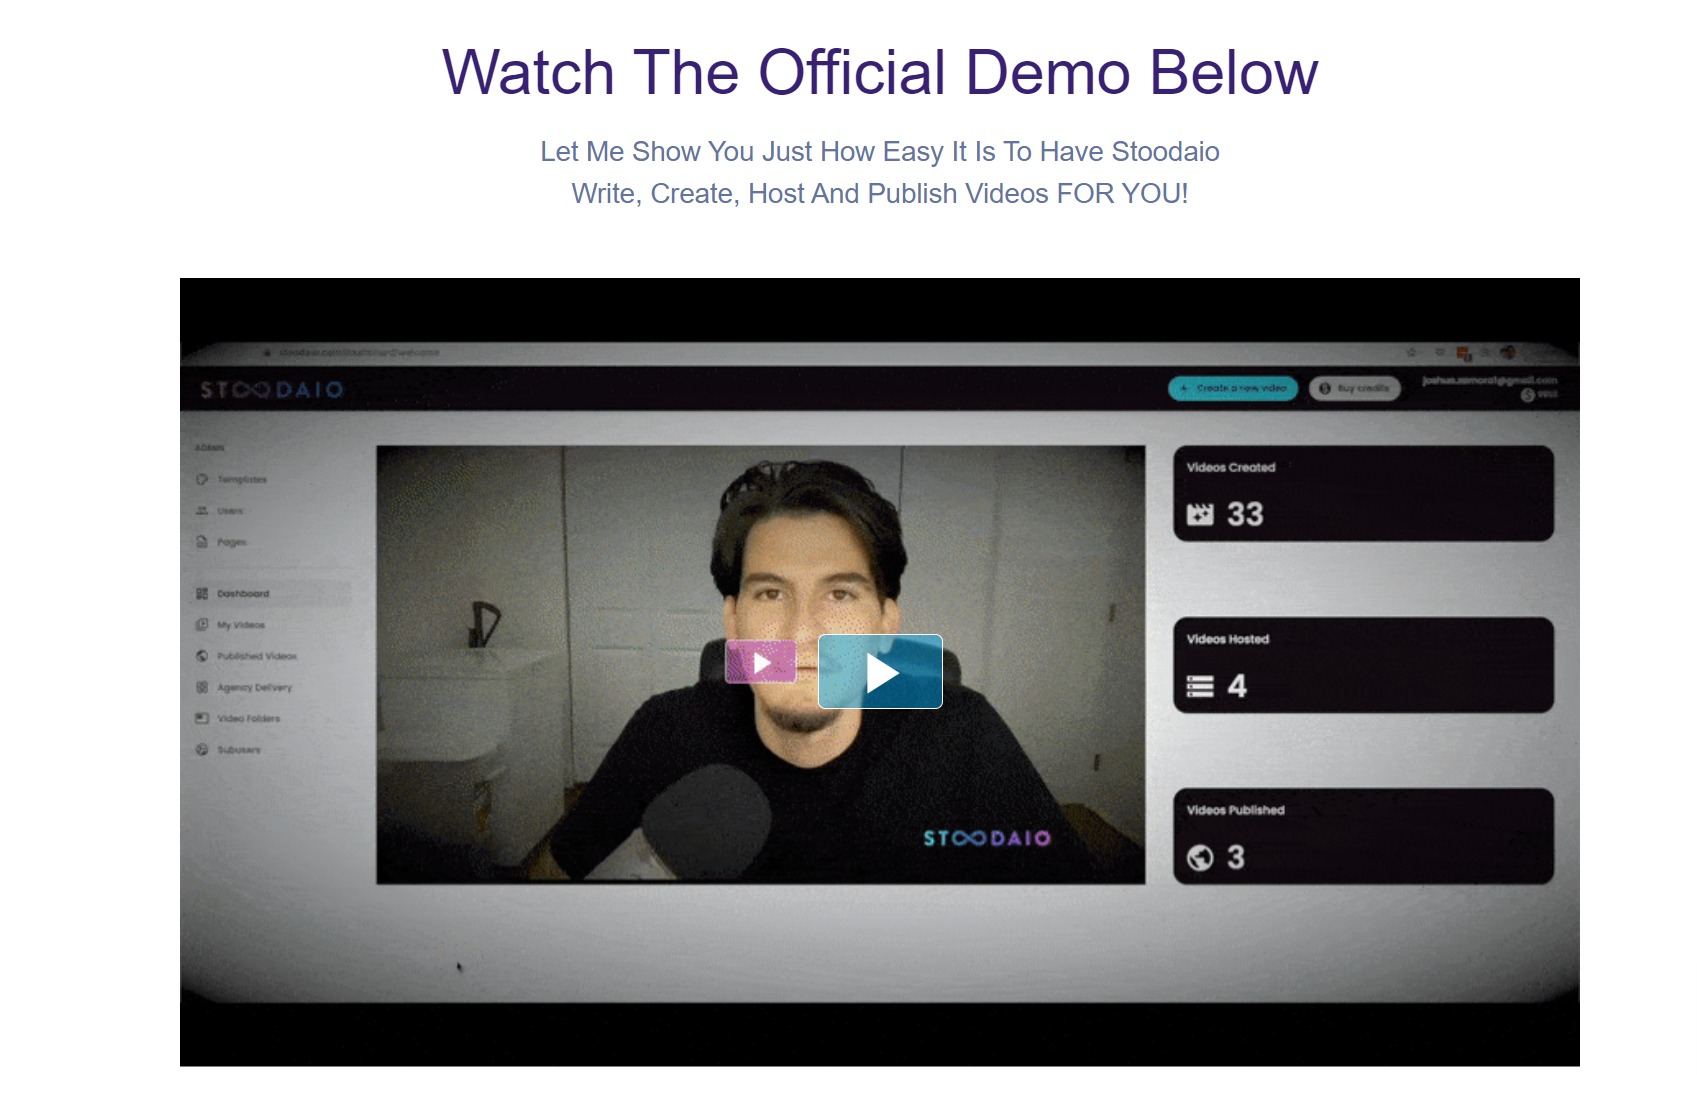
Task: Click the Stoodaio logo in the header
Action: (271, 390)
